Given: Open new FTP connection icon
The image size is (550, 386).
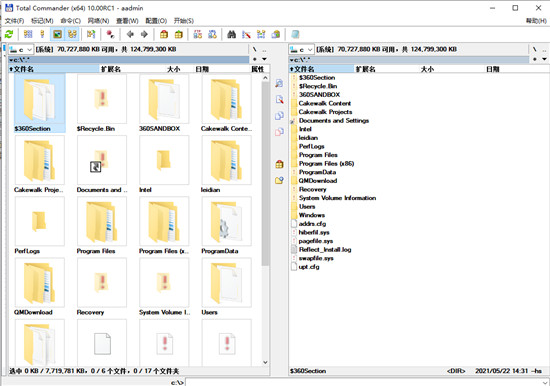Looking at the screenshot, I should tap(212, 34).
